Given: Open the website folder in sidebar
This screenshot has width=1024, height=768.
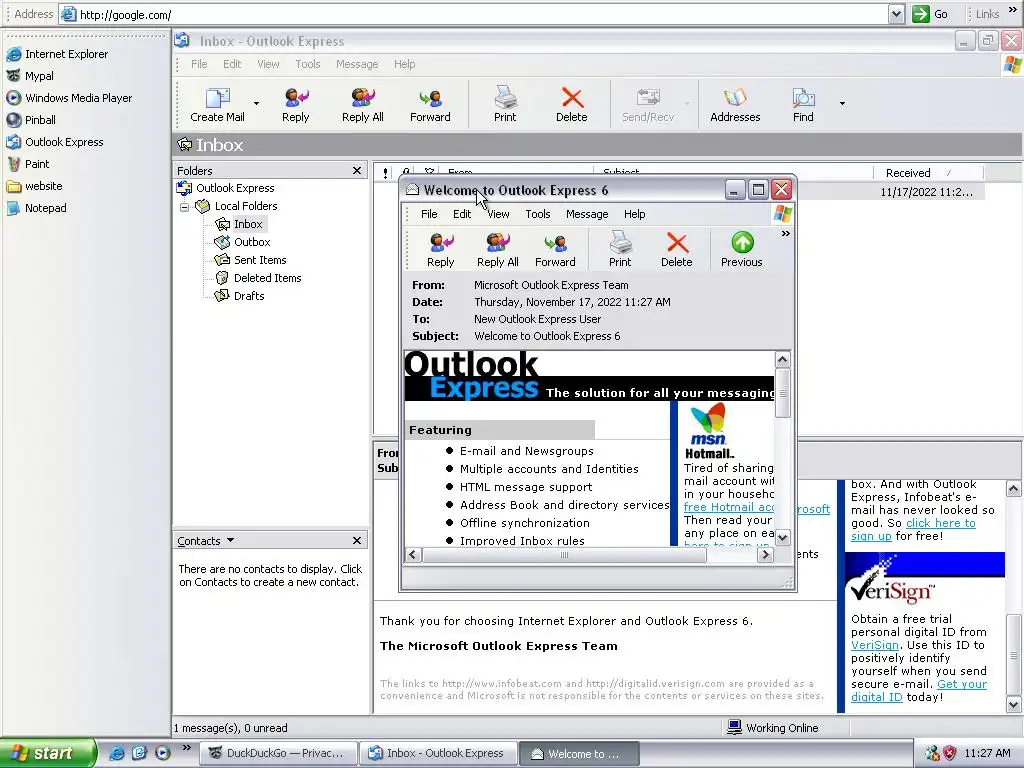Looking at the screenshot, I should [35, 186].
